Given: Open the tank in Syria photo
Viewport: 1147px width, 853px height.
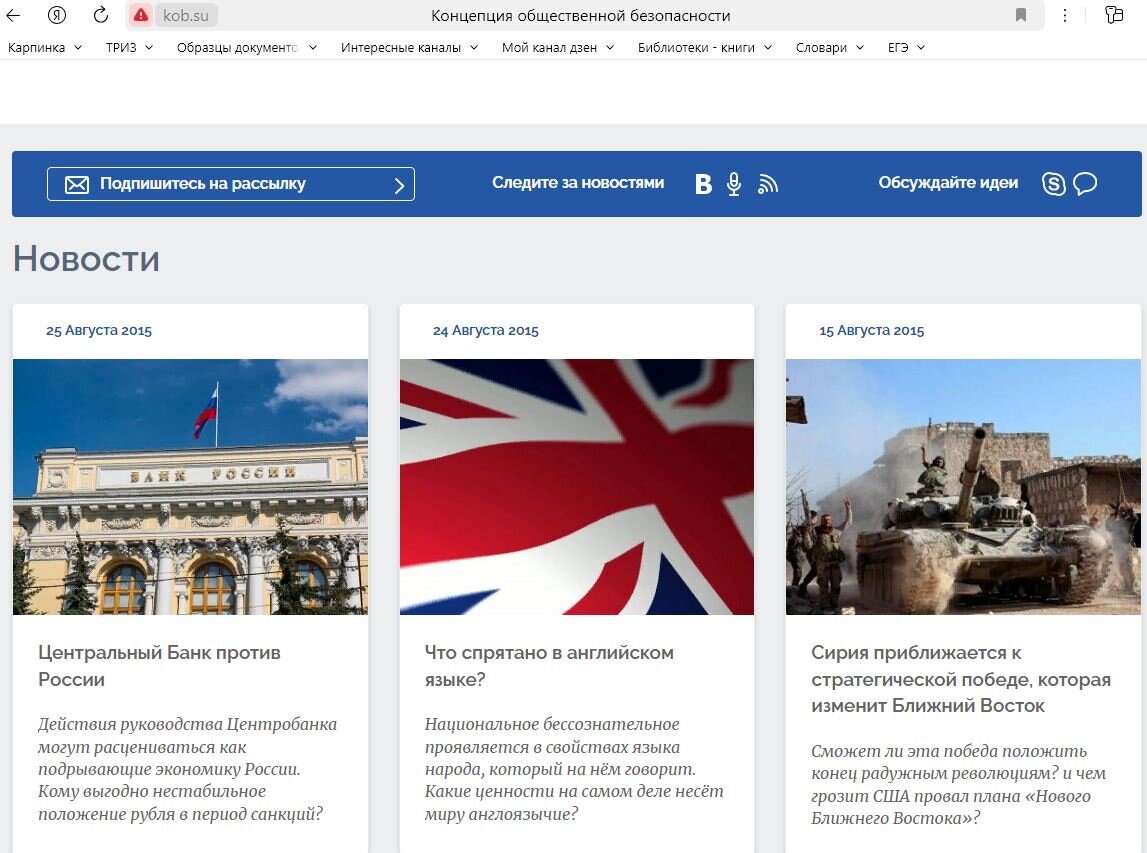Looking at the screenshot, I should (963, 486).
